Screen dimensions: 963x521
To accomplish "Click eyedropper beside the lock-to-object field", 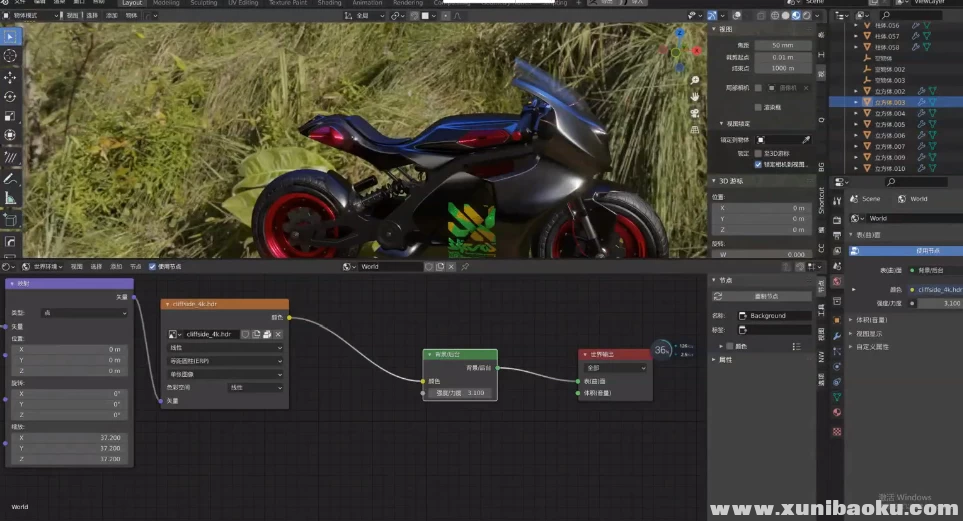I will pos(806,140).
